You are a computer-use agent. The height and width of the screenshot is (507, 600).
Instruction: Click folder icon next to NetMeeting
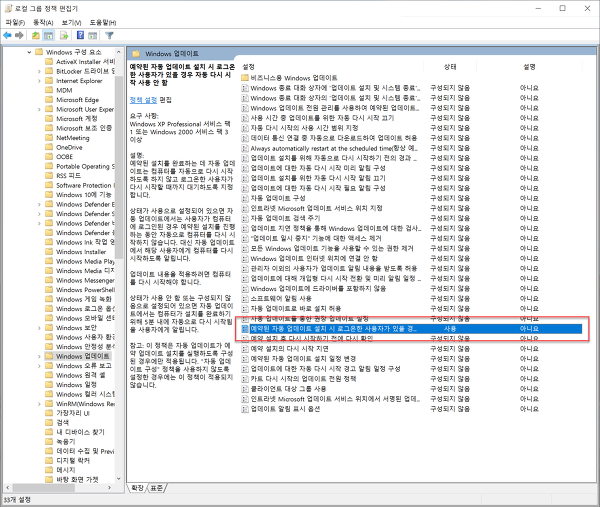coord(49,138)
